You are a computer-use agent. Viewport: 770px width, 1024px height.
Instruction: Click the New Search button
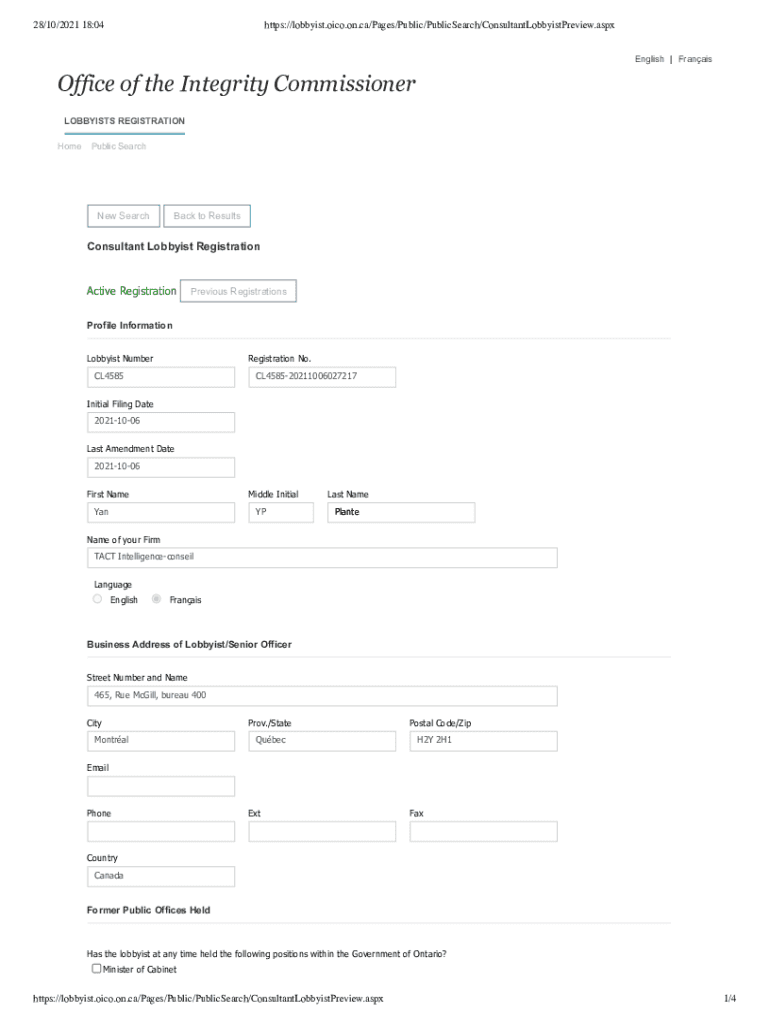pos(123,215)
